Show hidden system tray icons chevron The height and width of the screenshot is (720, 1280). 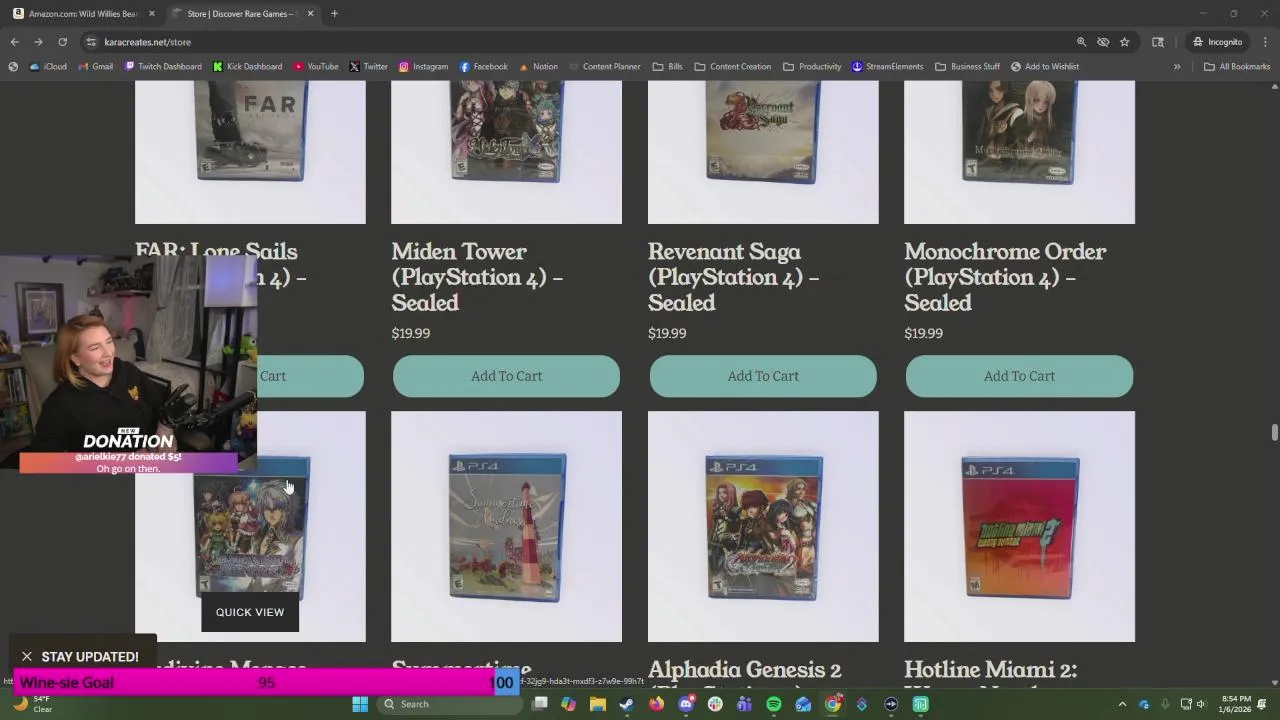[x=1122, y=704]
